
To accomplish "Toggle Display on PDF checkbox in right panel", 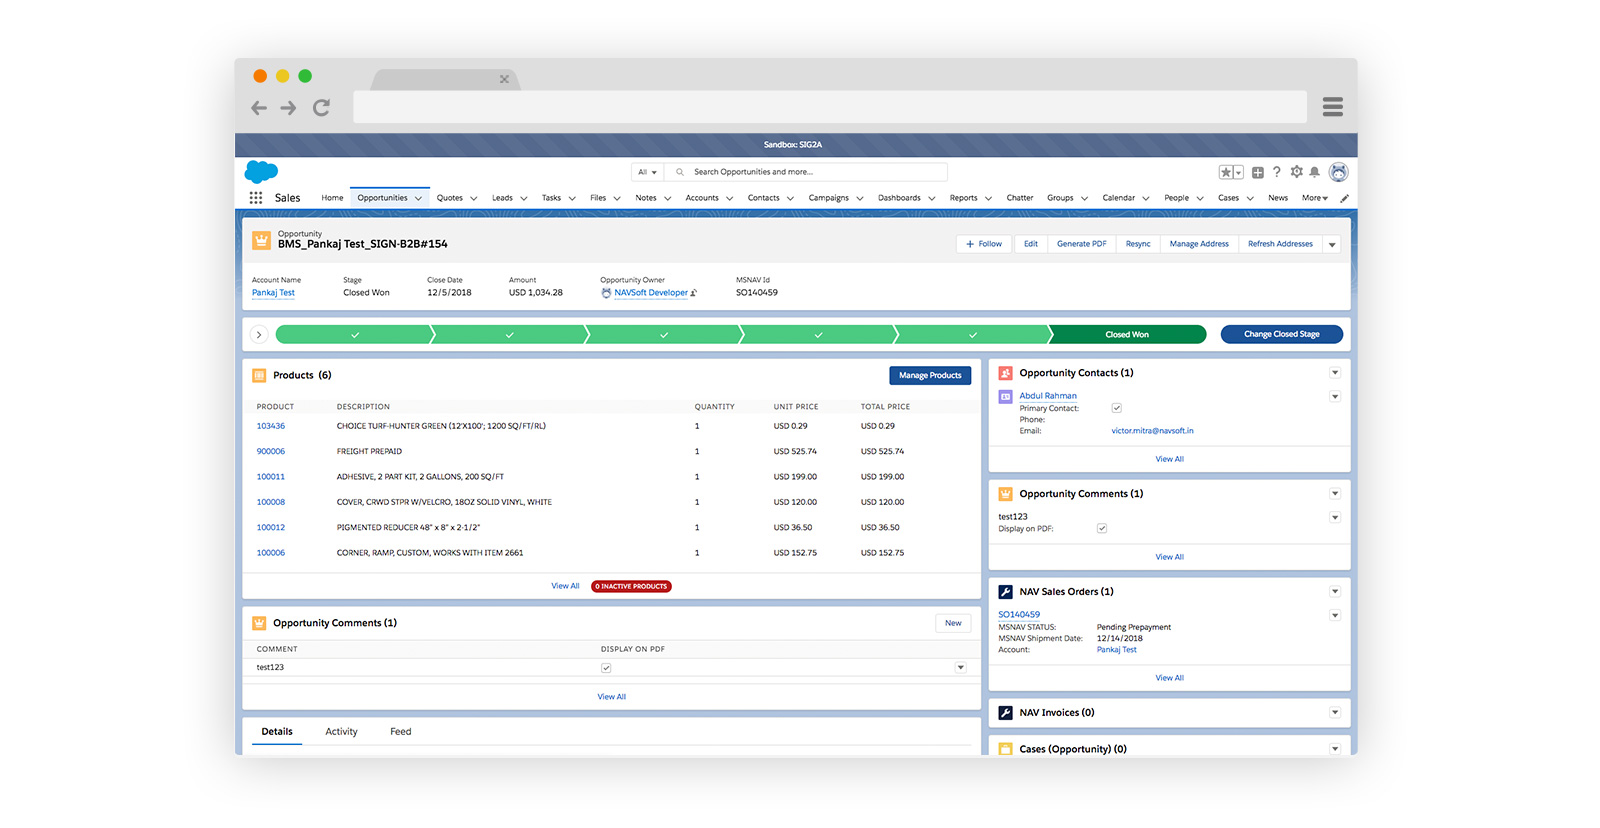I will pos(1102,528).
